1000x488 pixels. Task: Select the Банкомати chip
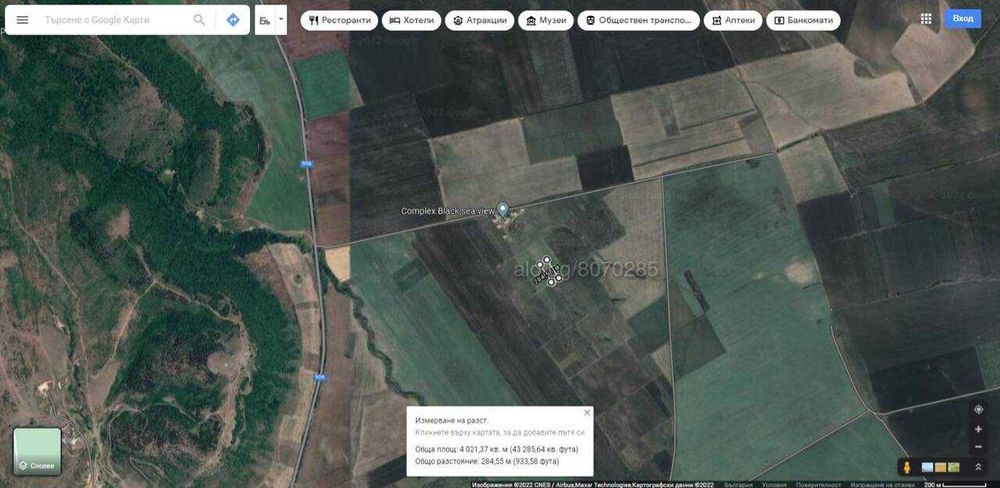pyautogui.click(x=803, y=20)
